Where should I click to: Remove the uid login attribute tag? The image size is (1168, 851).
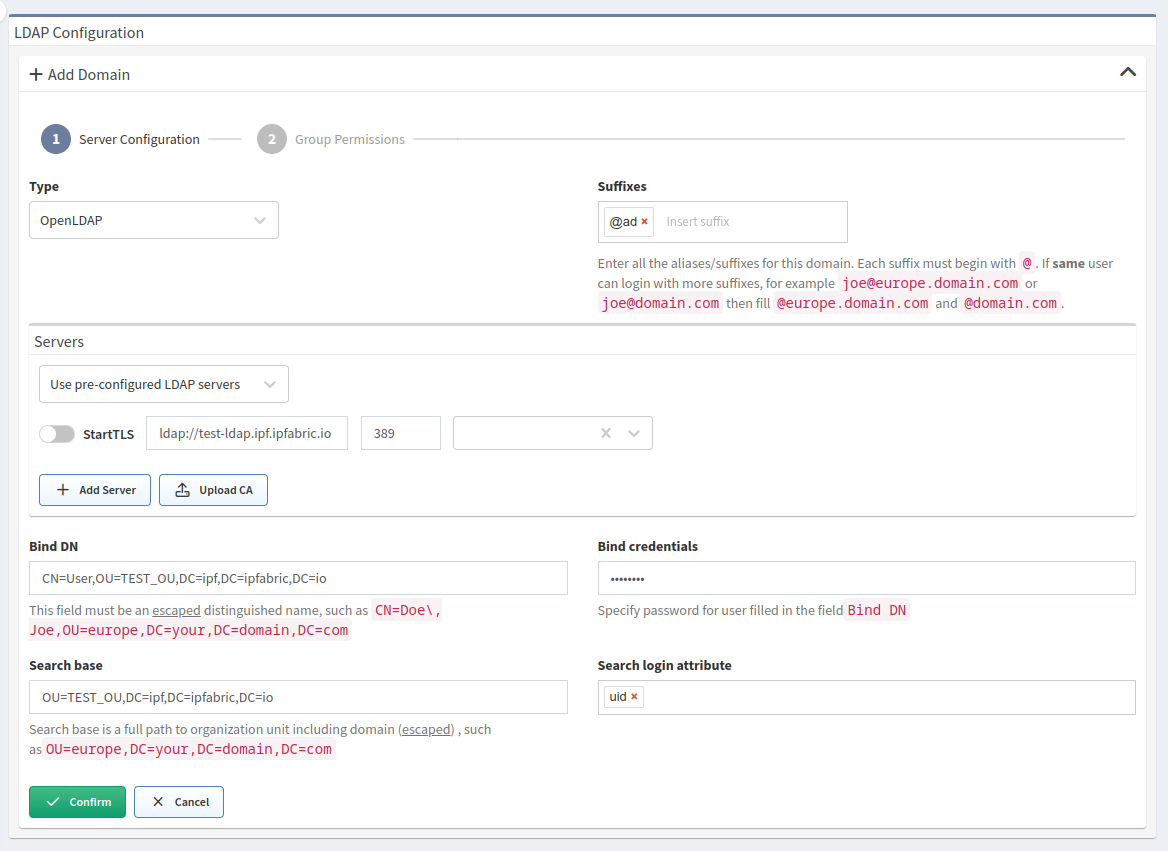tap(634, 697)
